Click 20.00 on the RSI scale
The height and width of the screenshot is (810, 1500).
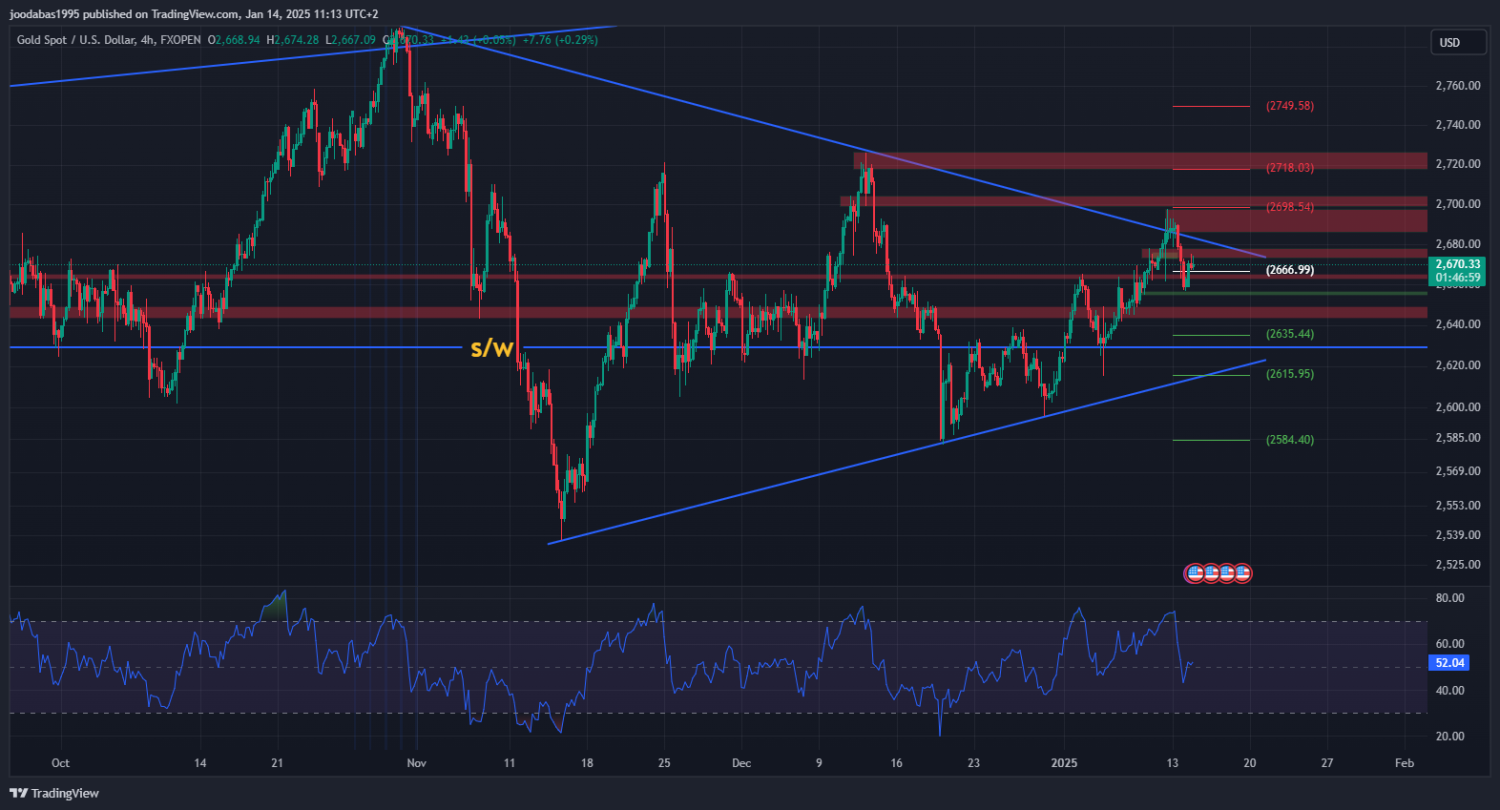click(1450, 737)
